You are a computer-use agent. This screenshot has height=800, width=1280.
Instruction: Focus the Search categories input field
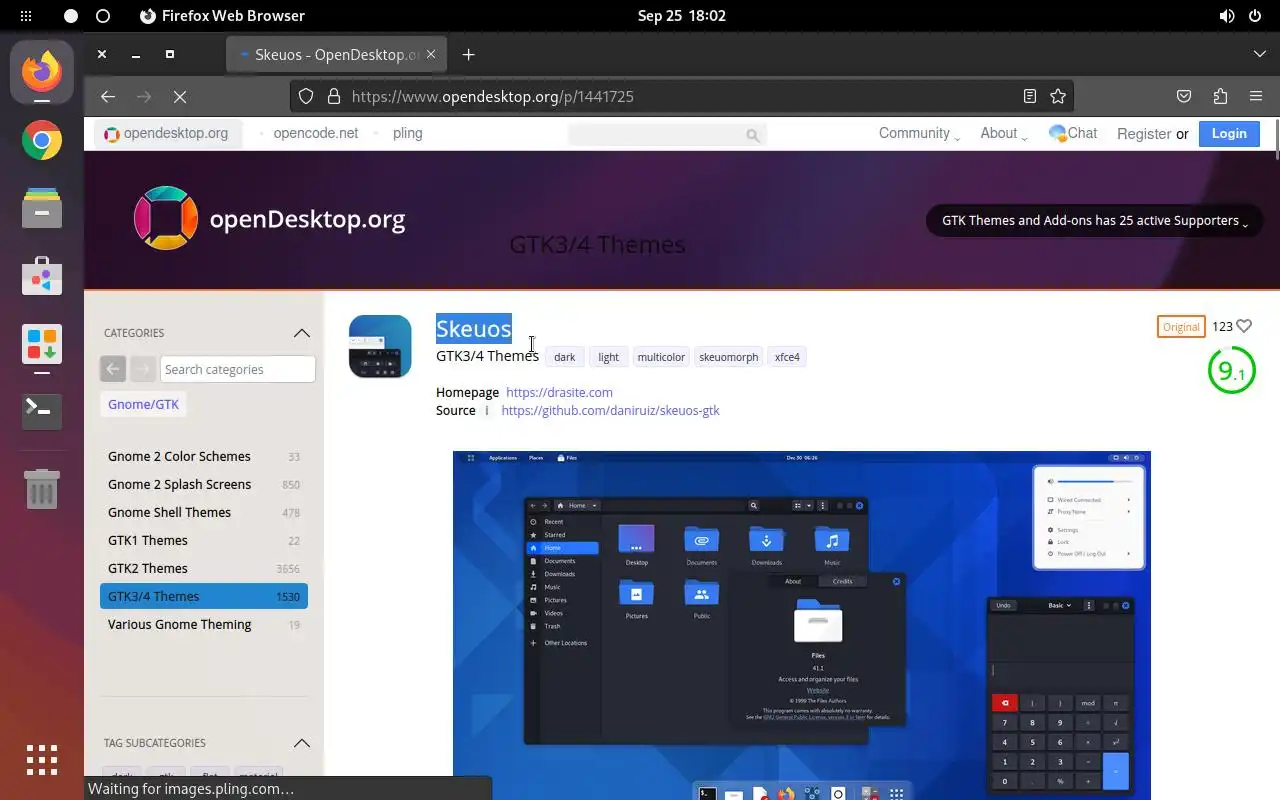238,369
